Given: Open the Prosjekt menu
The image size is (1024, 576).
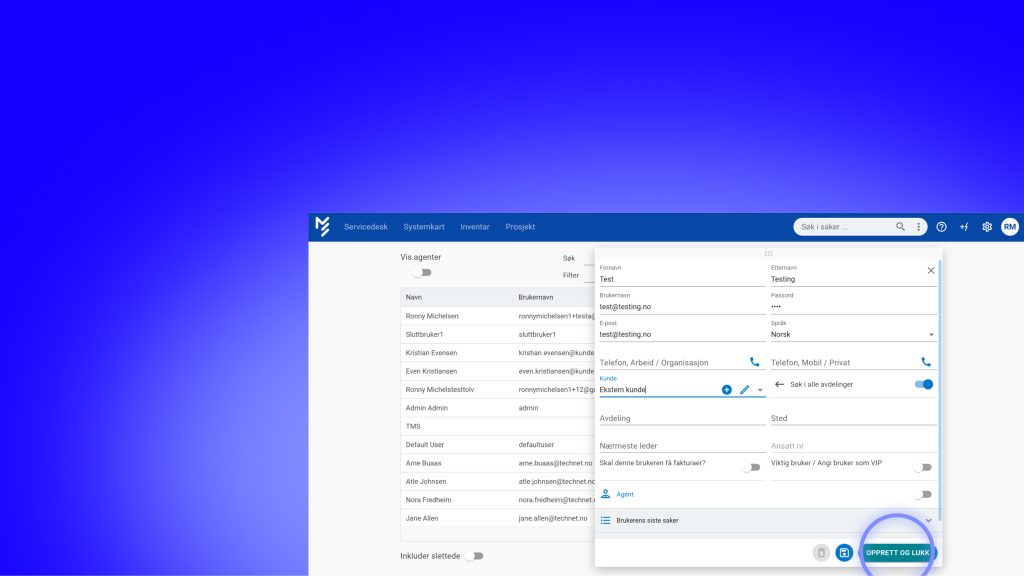Looking at the screenshot, I should (520, 227).
